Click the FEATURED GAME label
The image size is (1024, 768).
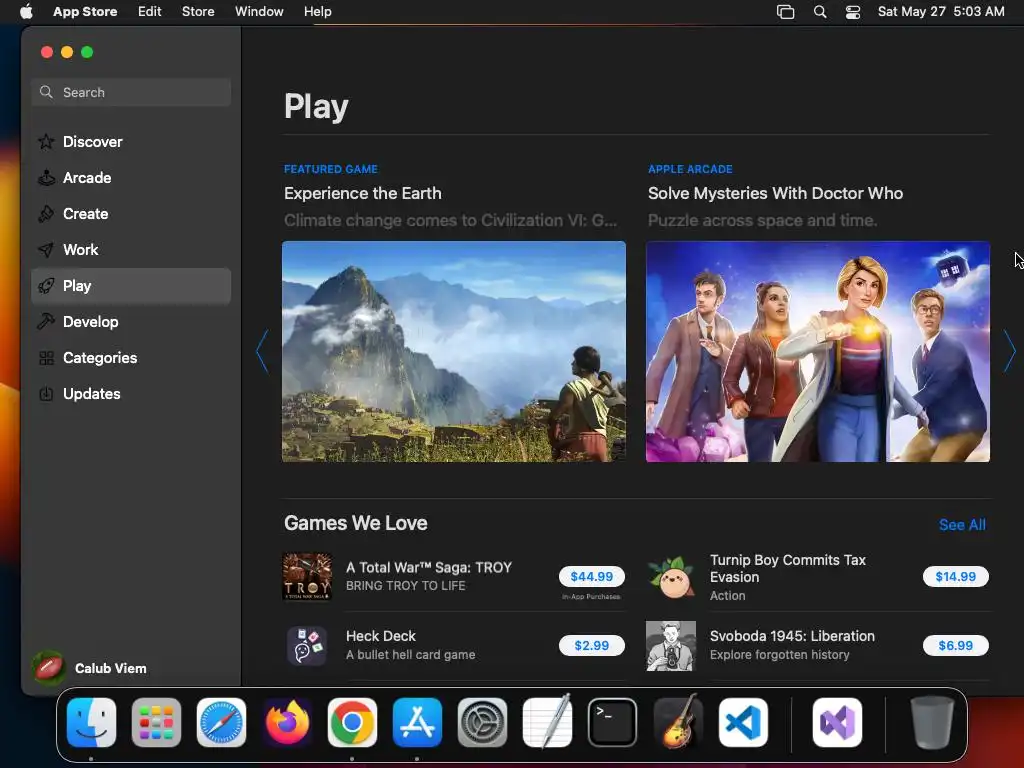point(330,169)
